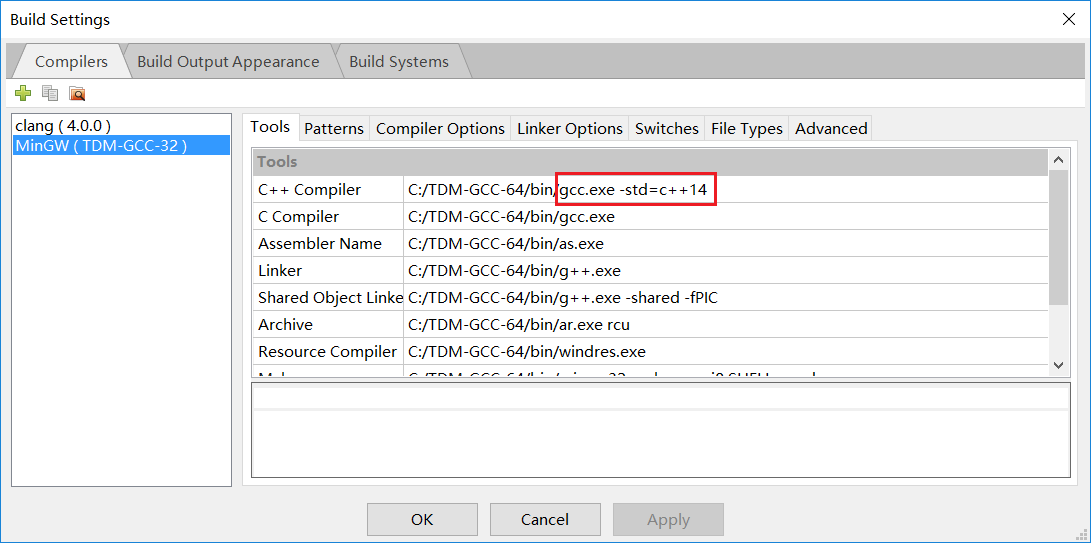The height and width of the screenshot is (543, 1091).
Task: Click the Linker path value
Action: pos(515,271)
